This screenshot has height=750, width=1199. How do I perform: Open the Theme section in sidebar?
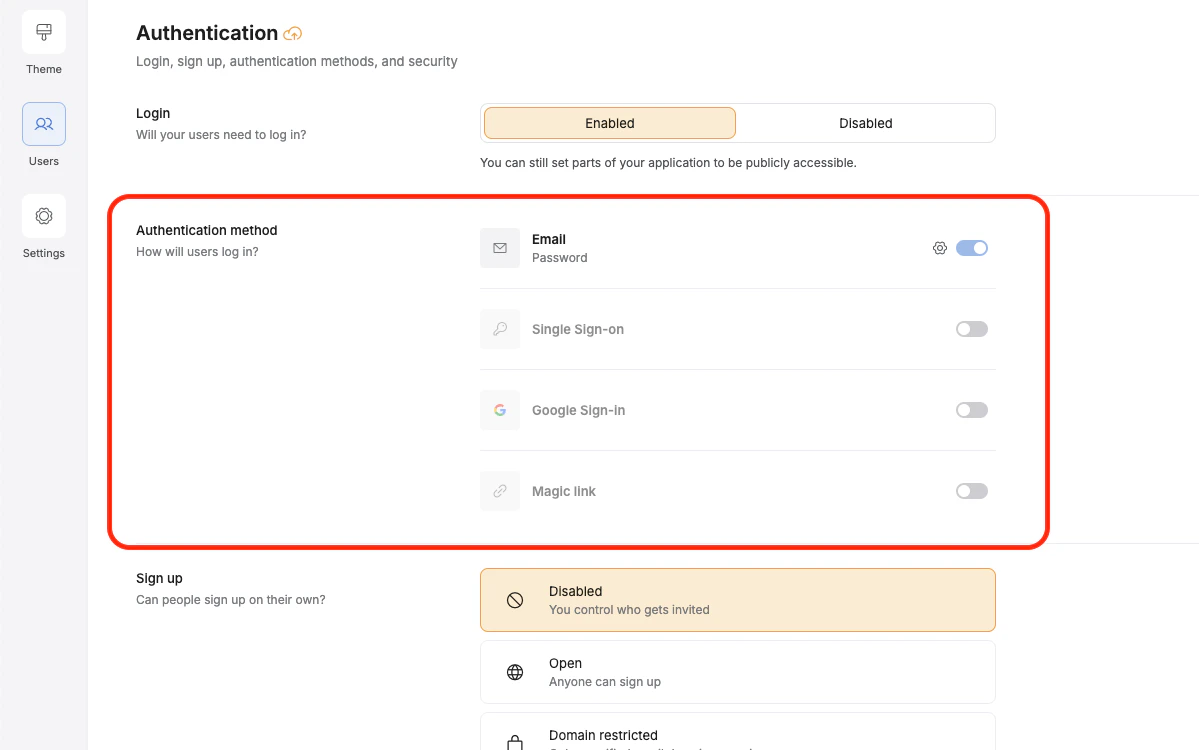pyautogui.click(x=44, y=32)
